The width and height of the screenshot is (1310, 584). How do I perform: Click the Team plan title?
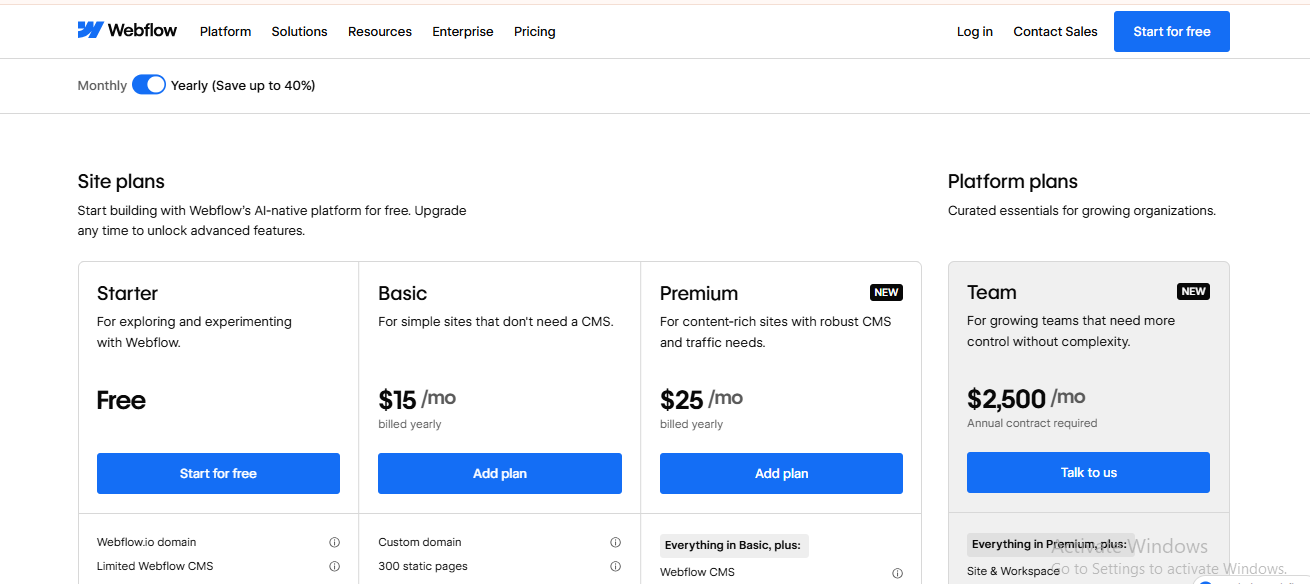(x=992, y=292)
